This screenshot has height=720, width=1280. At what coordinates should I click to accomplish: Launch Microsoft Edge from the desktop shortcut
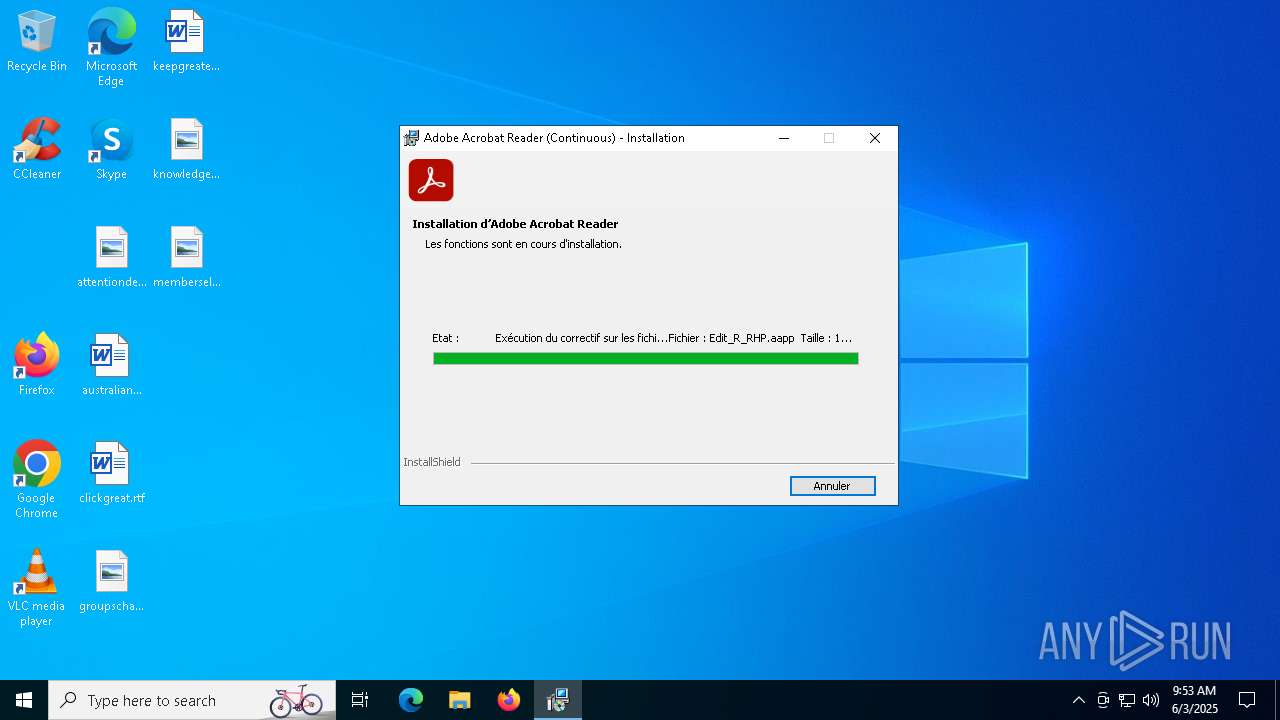(111, 48)
